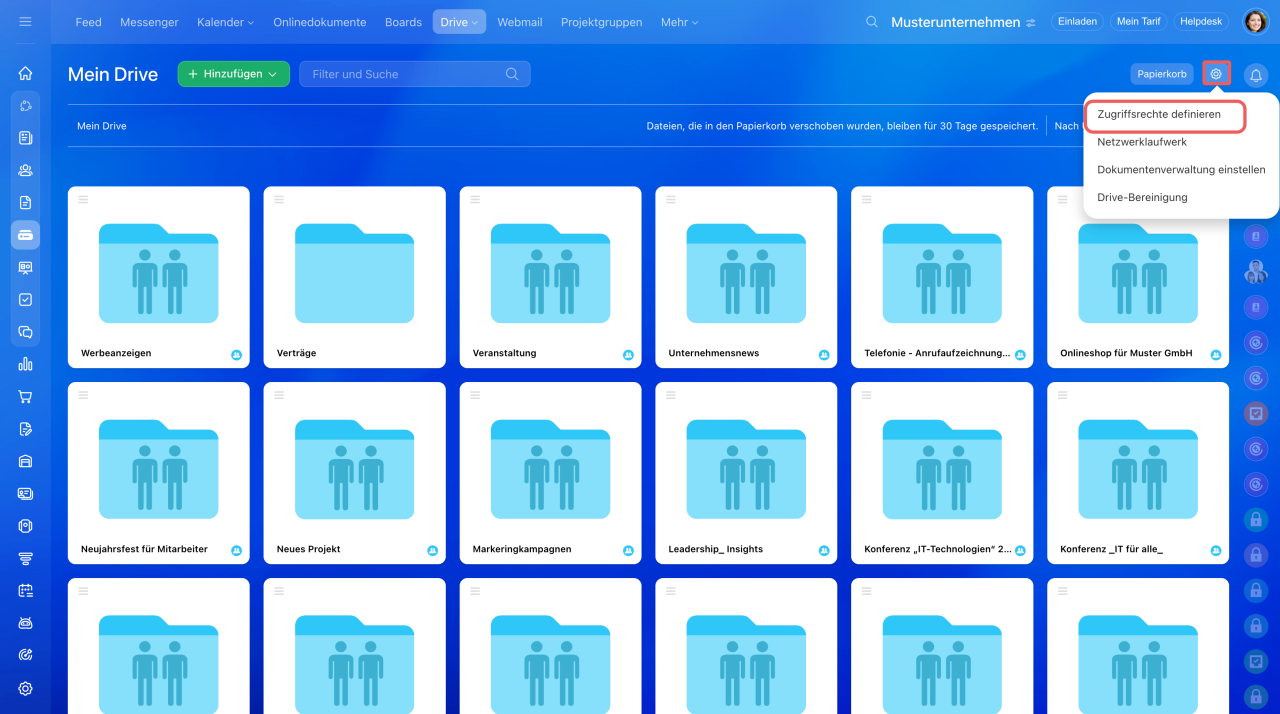Click the shared badge on Leadership_ Insights folder

(x=824, y=551)
